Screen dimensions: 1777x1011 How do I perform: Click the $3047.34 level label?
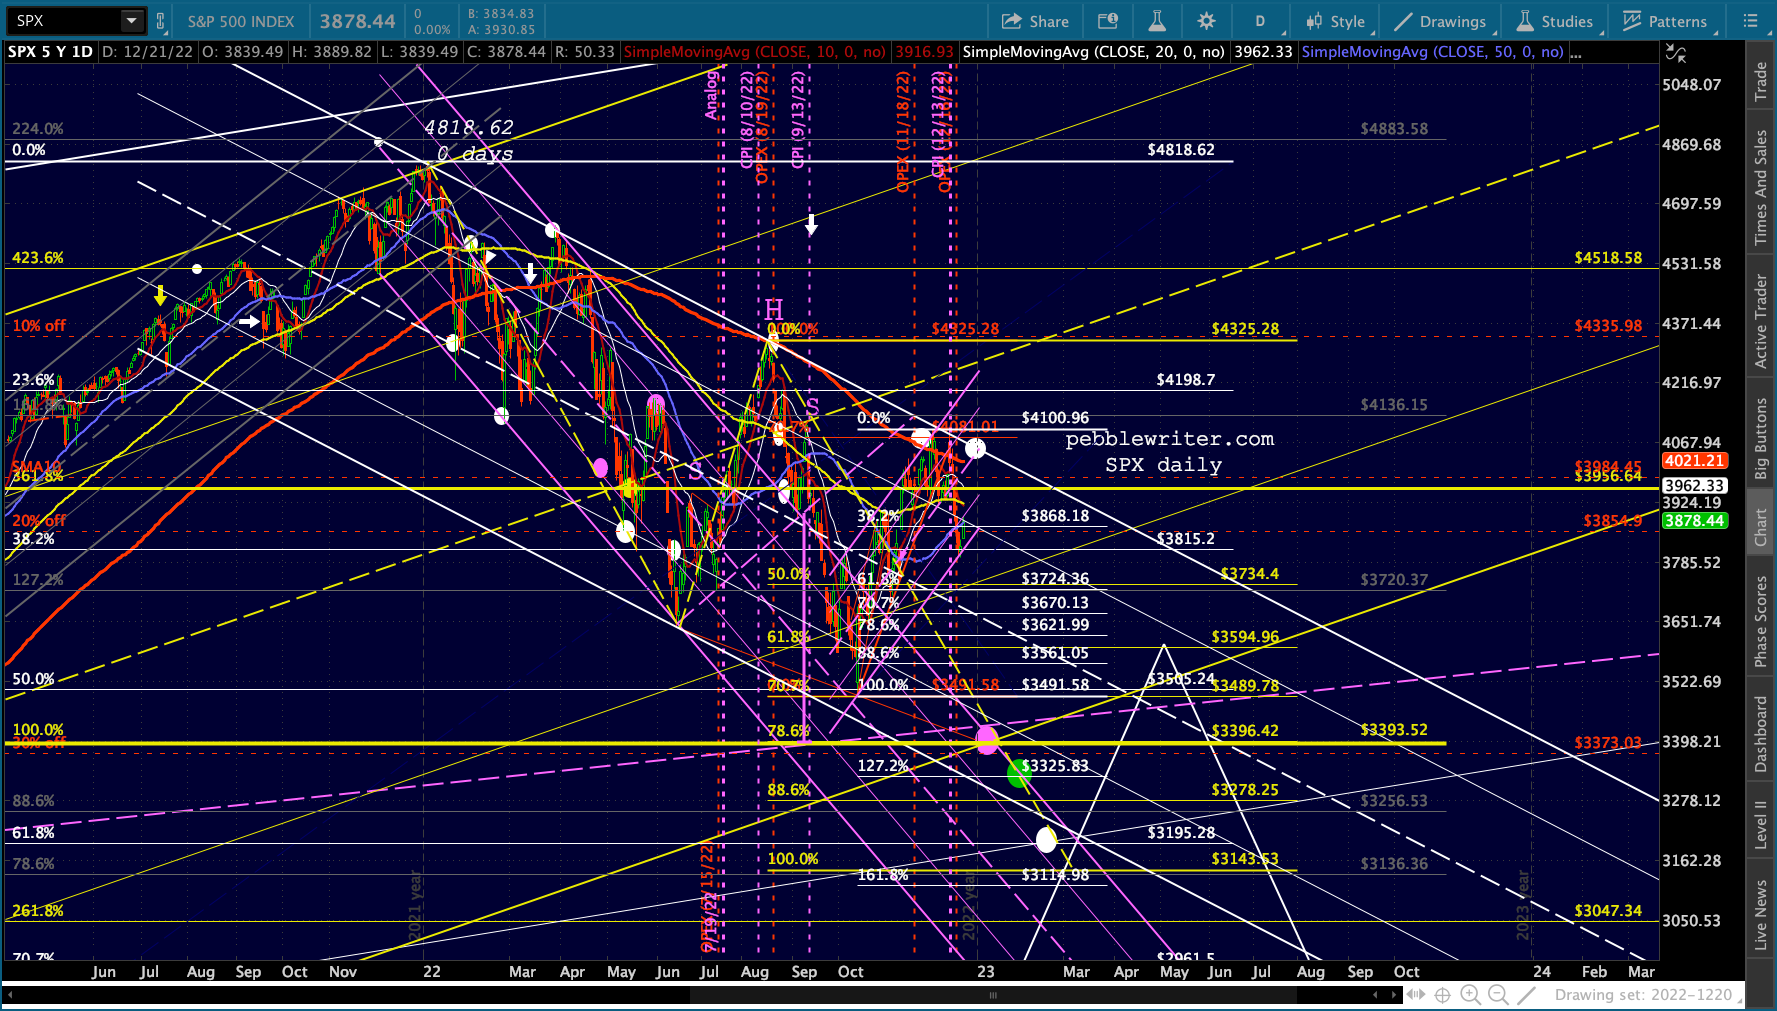(1608, 911)
